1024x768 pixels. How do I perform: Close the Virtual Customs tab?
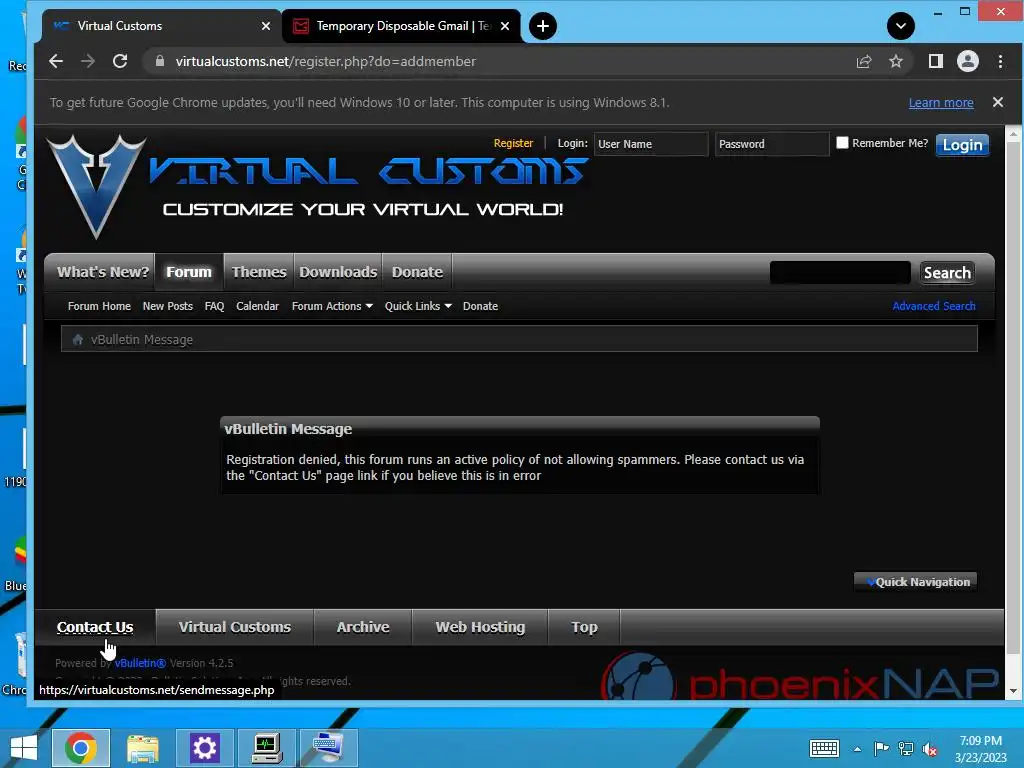coord(266,26)
